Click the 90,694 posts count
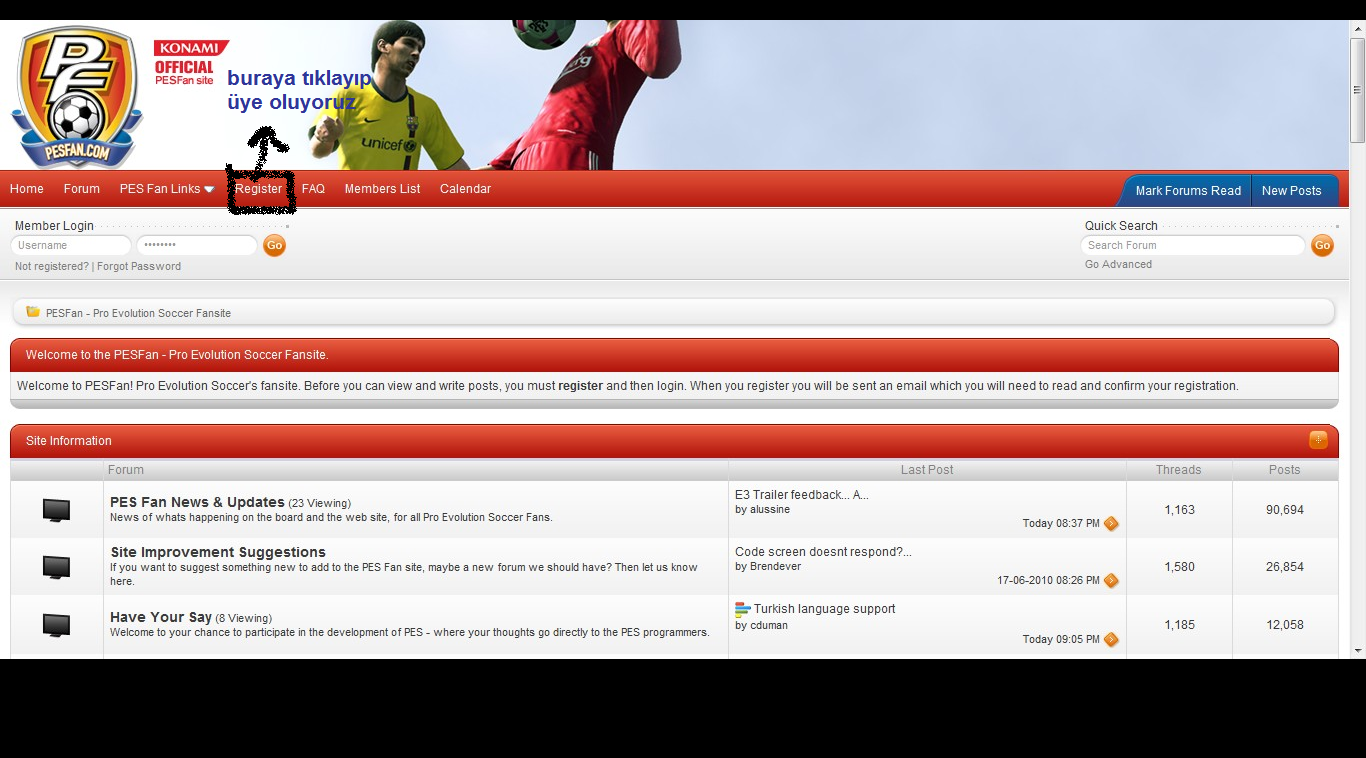This screenshot has width=1366, height=758. [1285, 510]
